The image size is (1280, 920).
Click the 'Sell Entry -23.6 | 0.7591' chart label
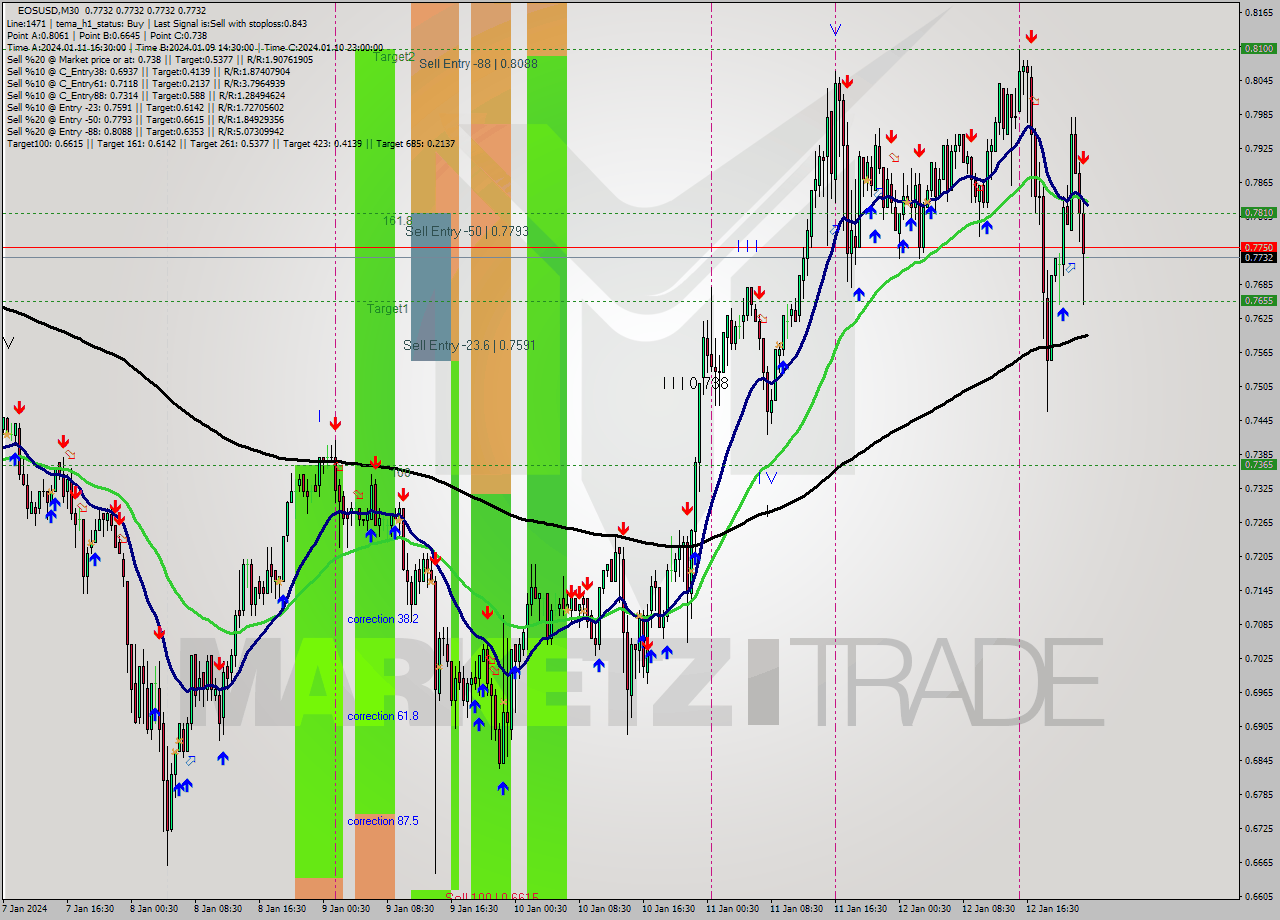click(469, 345)
